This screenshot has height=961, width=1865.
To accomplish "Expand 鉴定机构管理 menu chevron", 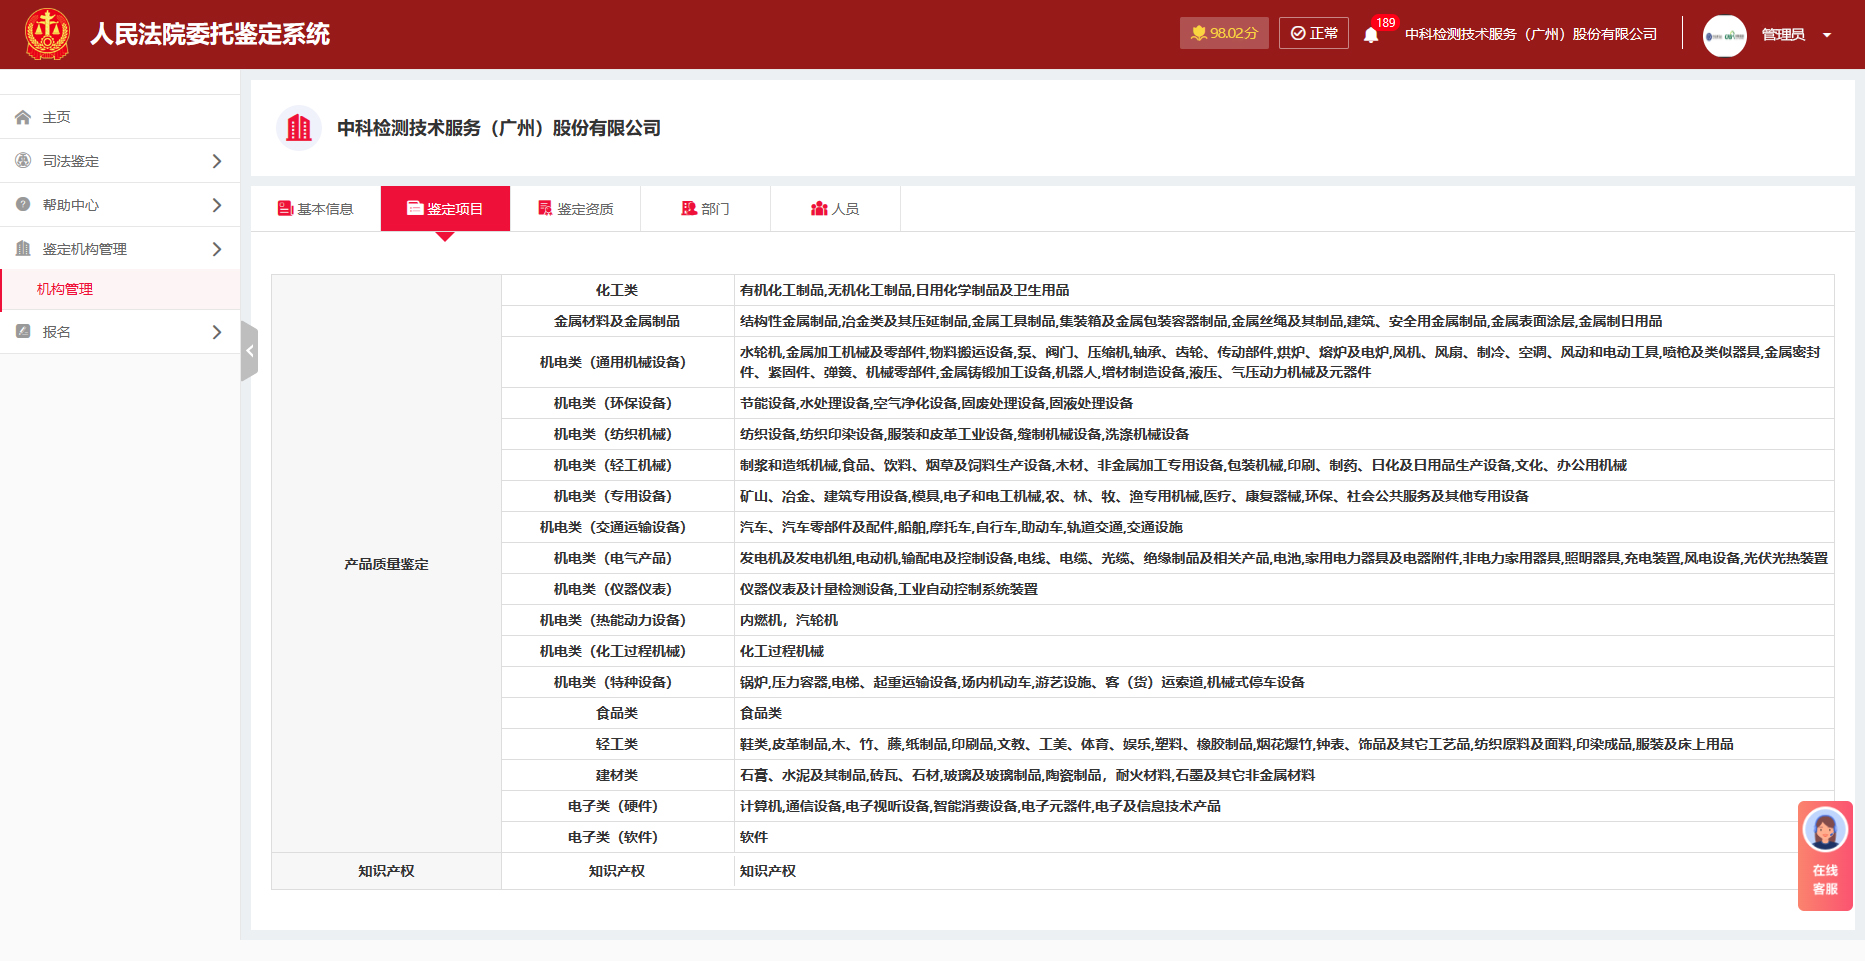I will (x=217, y=249).
